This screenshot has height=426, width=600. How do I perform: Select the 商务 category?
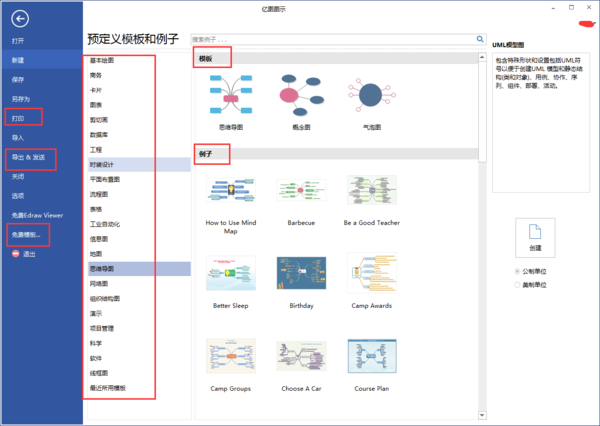click(96, 75)
